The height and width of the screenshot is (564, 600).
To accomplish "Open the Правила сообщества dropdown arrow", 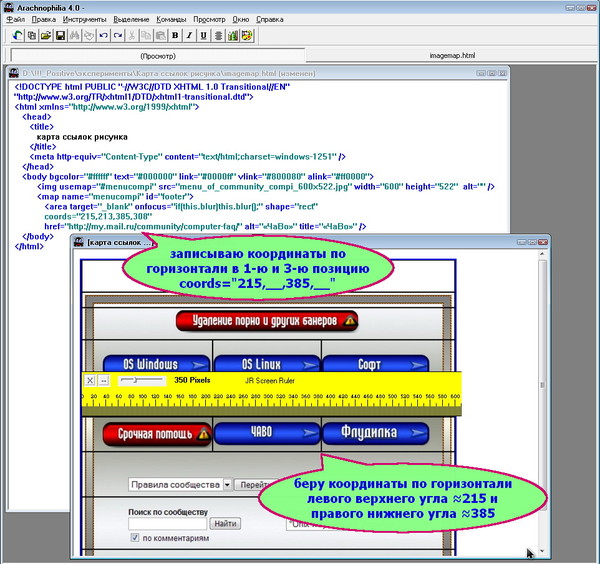I will pos(227,485).
